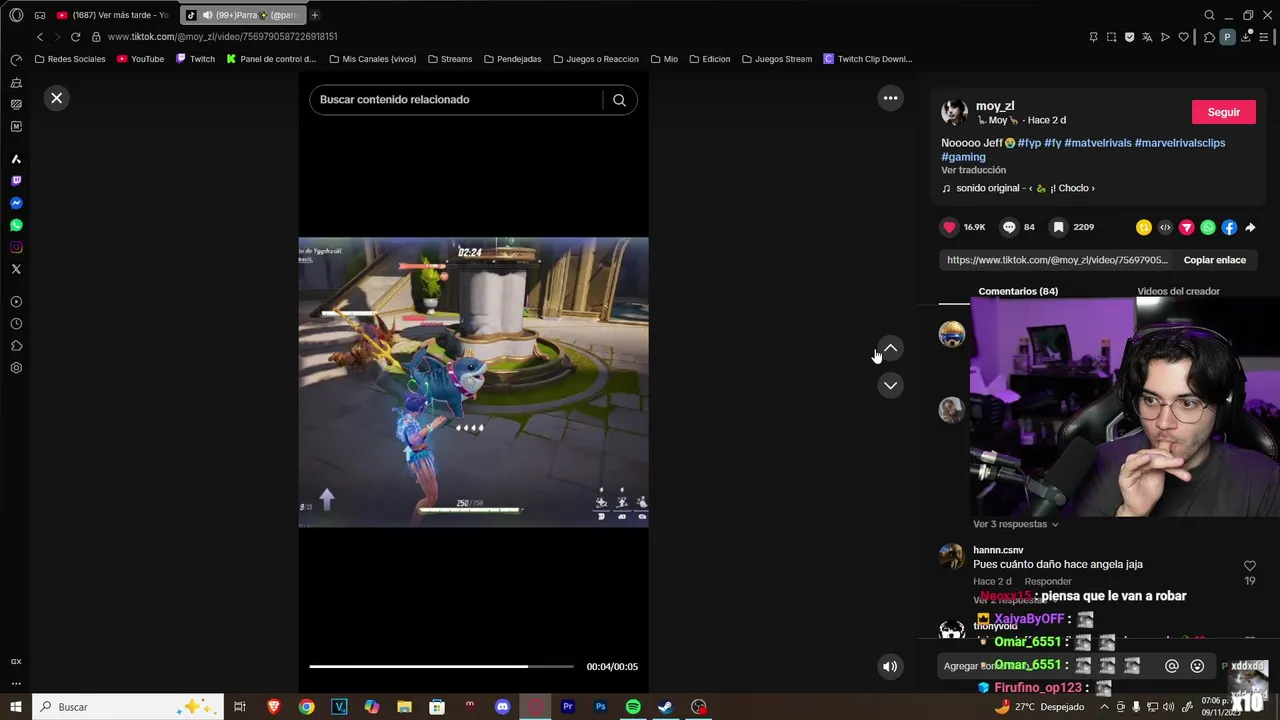Screen dimensions: 1280x720
Task: Expand Ver 3 respuestas replies
Action: 1015,524
